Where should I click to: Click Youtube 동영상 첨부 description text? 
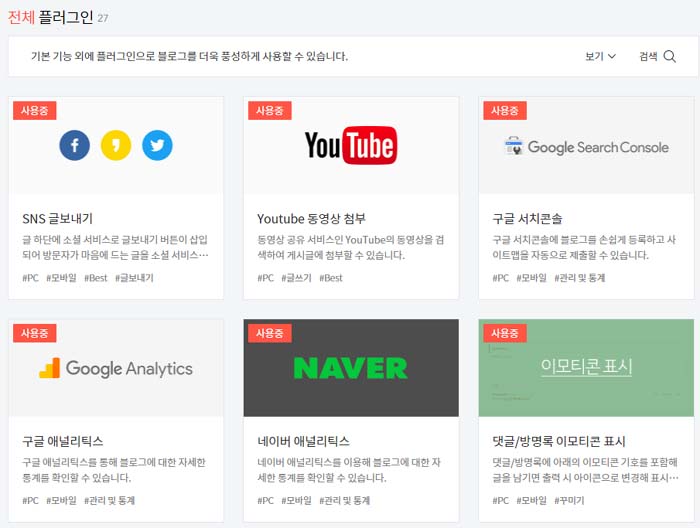point(350,247)
